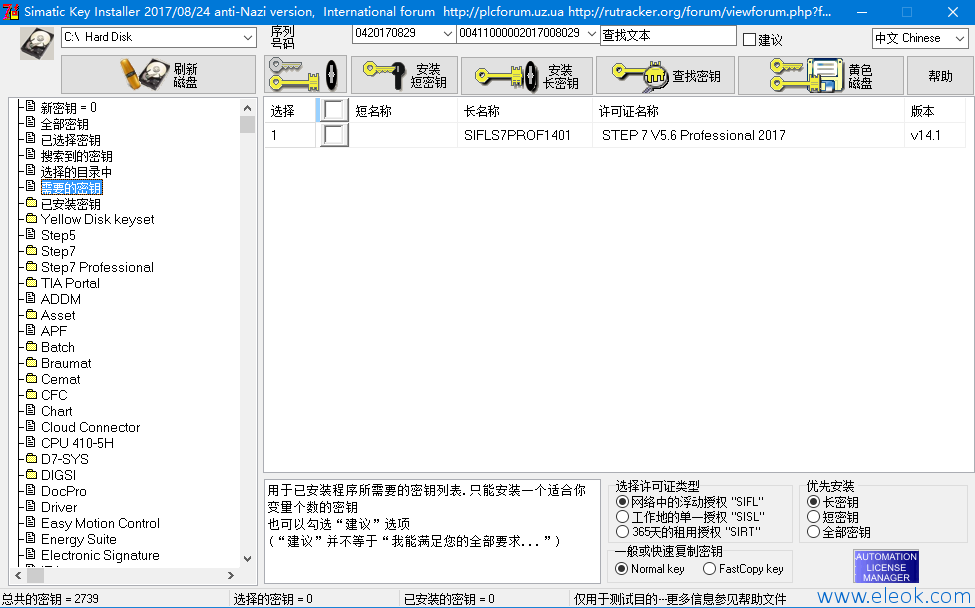
Task: Select the 长密钥 priority radio
Action: point(813,502)
